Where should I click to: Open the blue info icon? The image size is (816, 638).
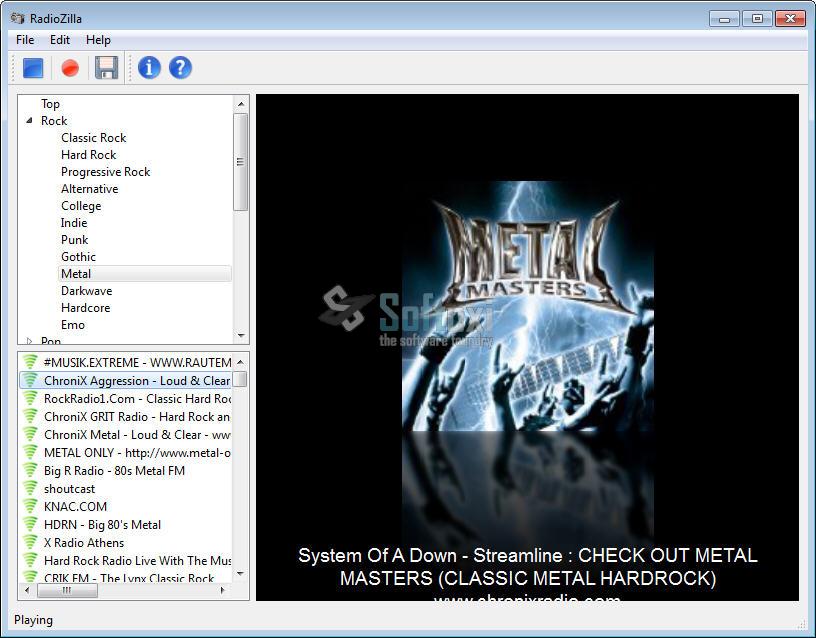coord(149,68)
